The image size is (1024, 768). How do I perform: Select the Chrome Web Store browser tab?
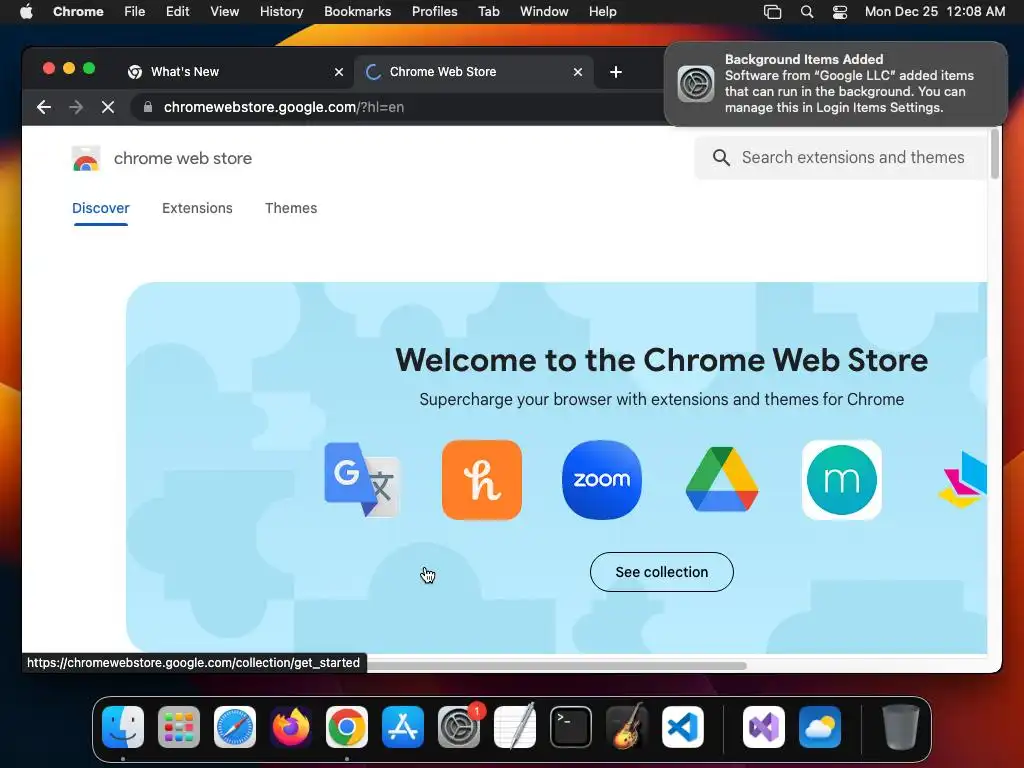(473, 72)
